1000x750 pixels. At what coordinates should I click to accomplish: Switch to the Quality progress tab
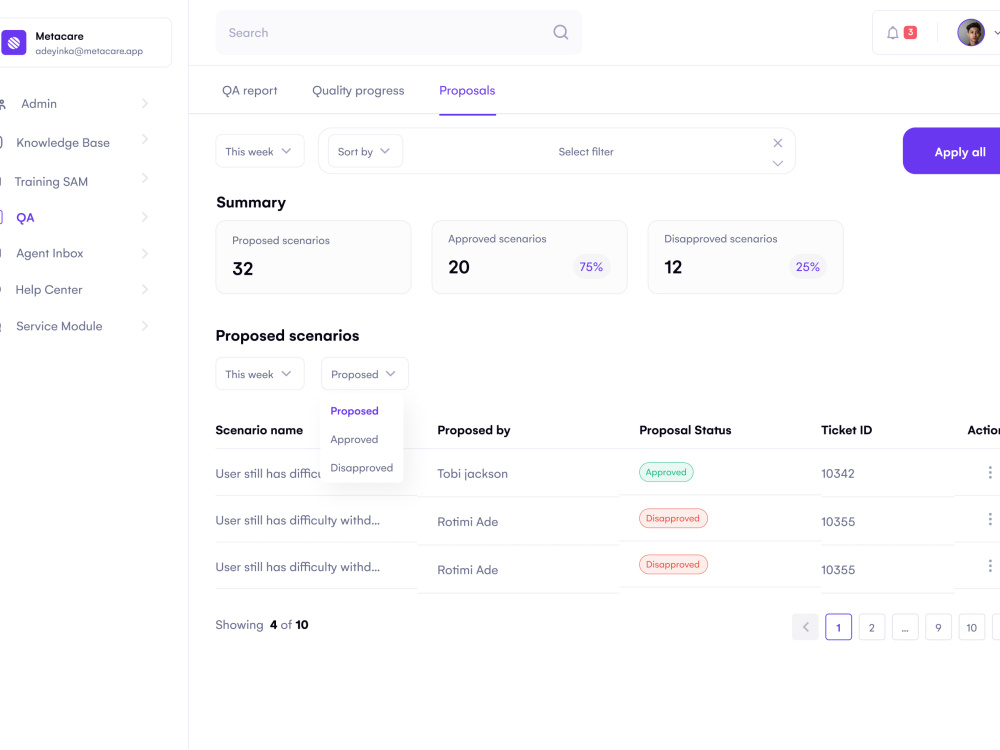point(358,91)
